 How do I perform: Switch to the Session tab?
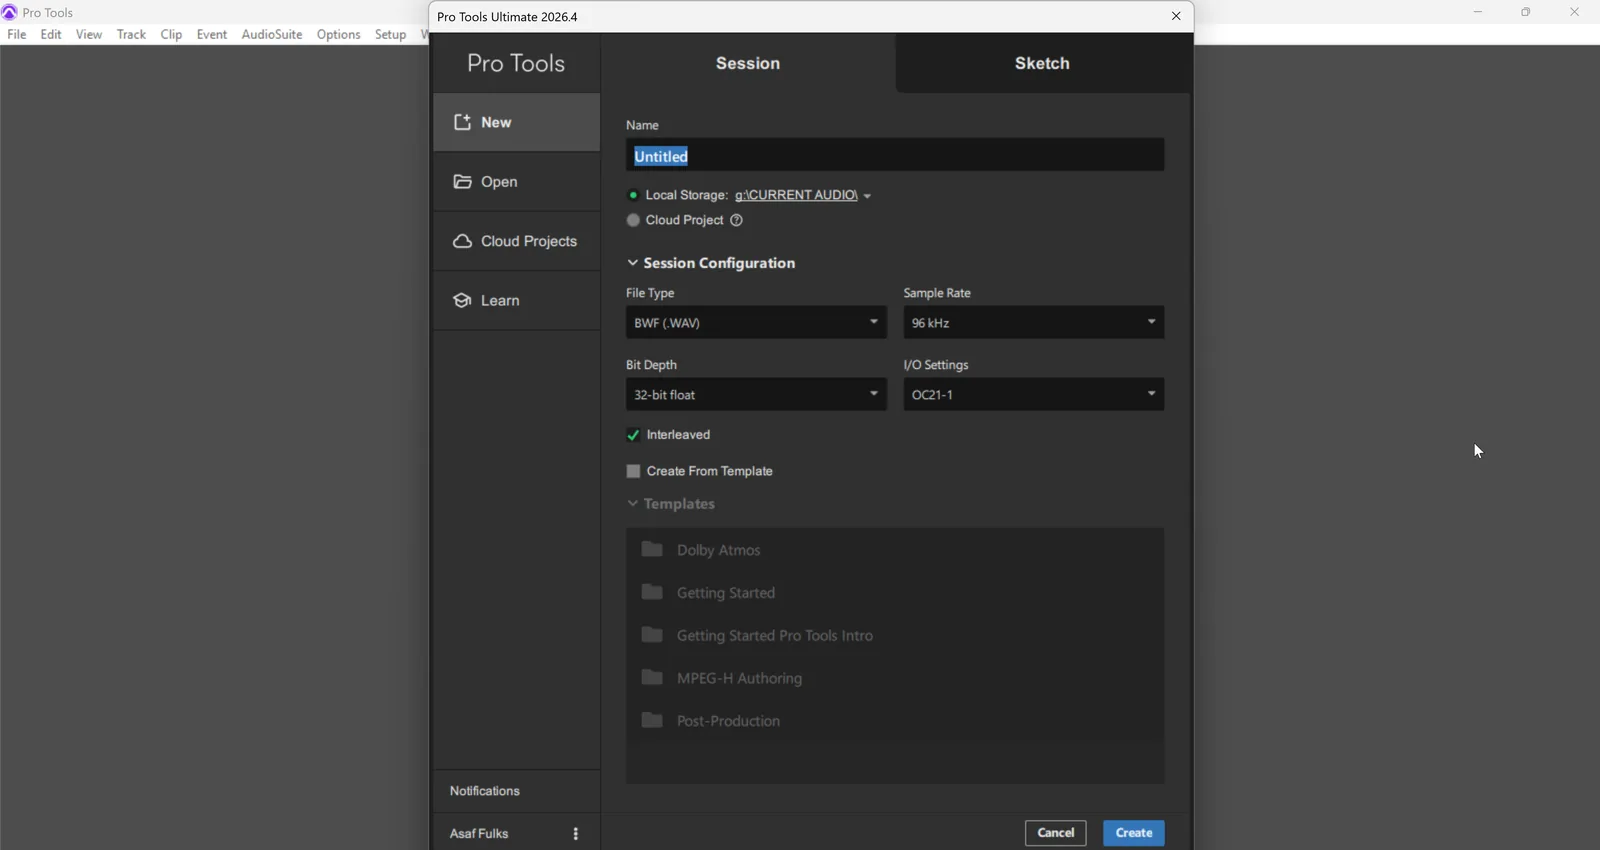(748, 63)
